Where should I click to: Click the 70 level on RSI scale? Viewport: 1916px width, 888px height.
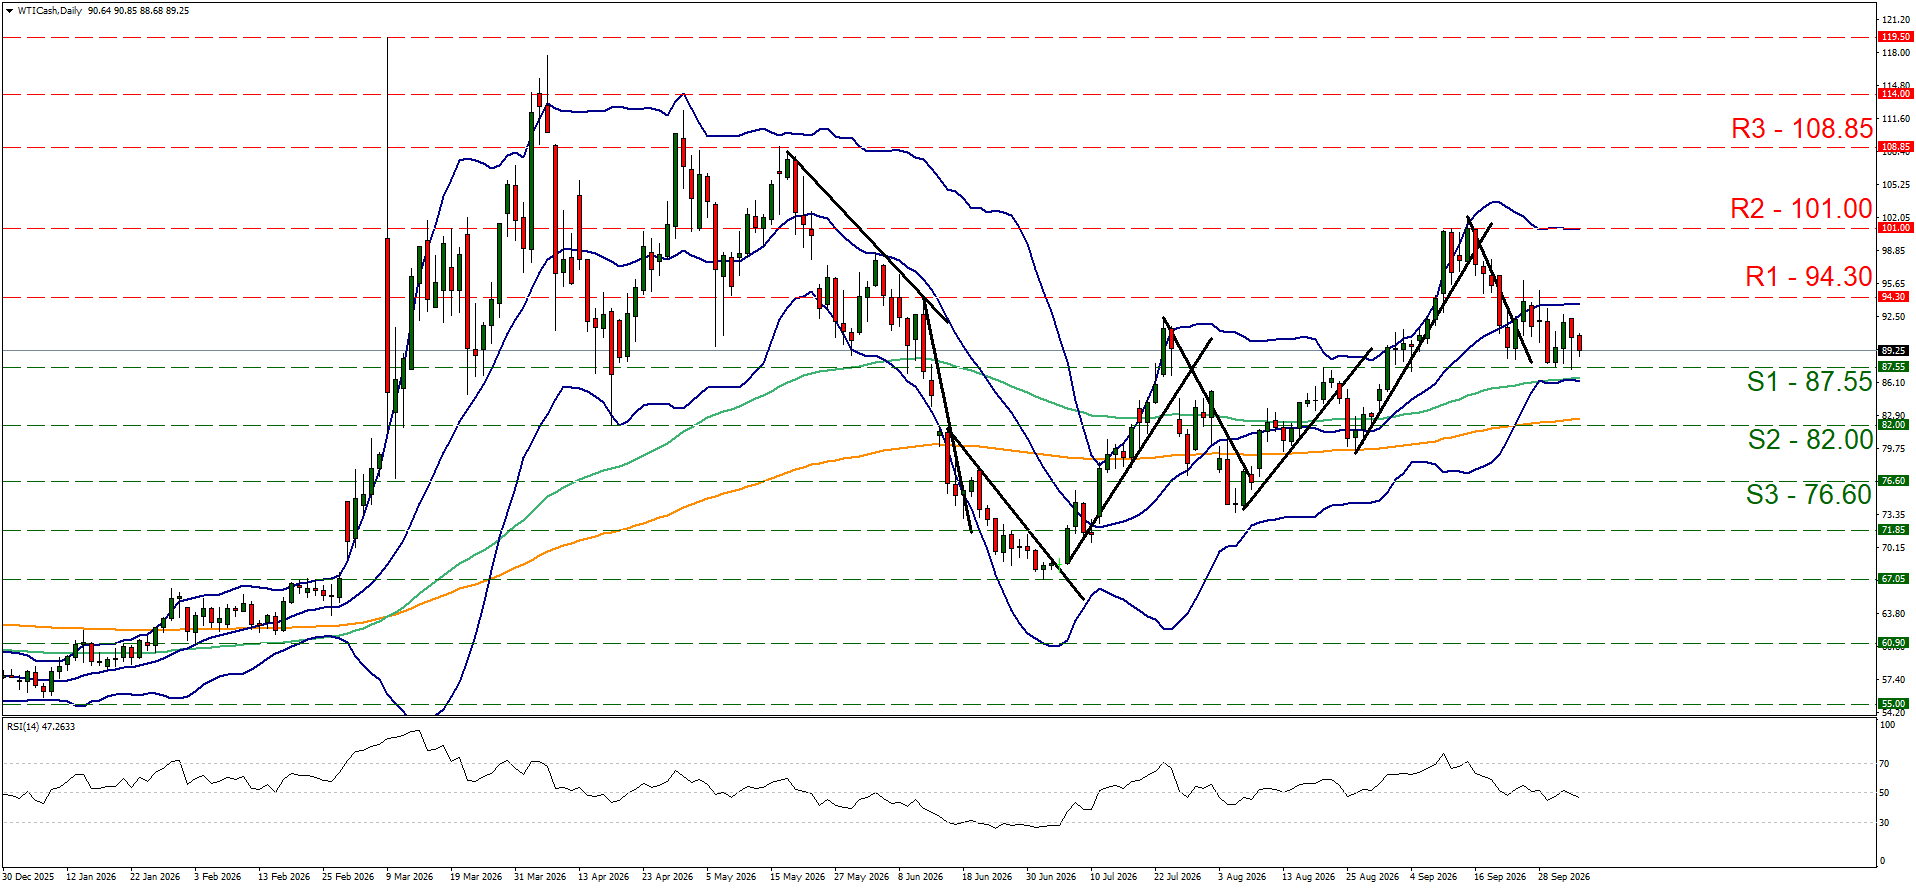pyautogui.click(x=1884, y=764)
